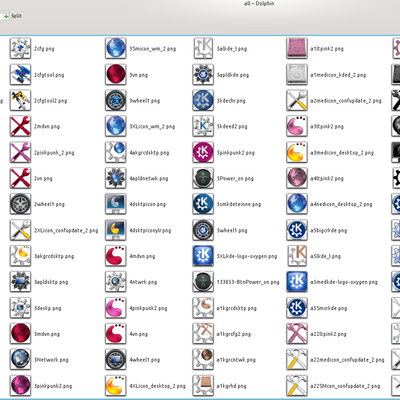This screenshot has height=400, width=400.
Task: Select the 5Power_on.png power button thumbnail
Action: click(x=203, y=178)
